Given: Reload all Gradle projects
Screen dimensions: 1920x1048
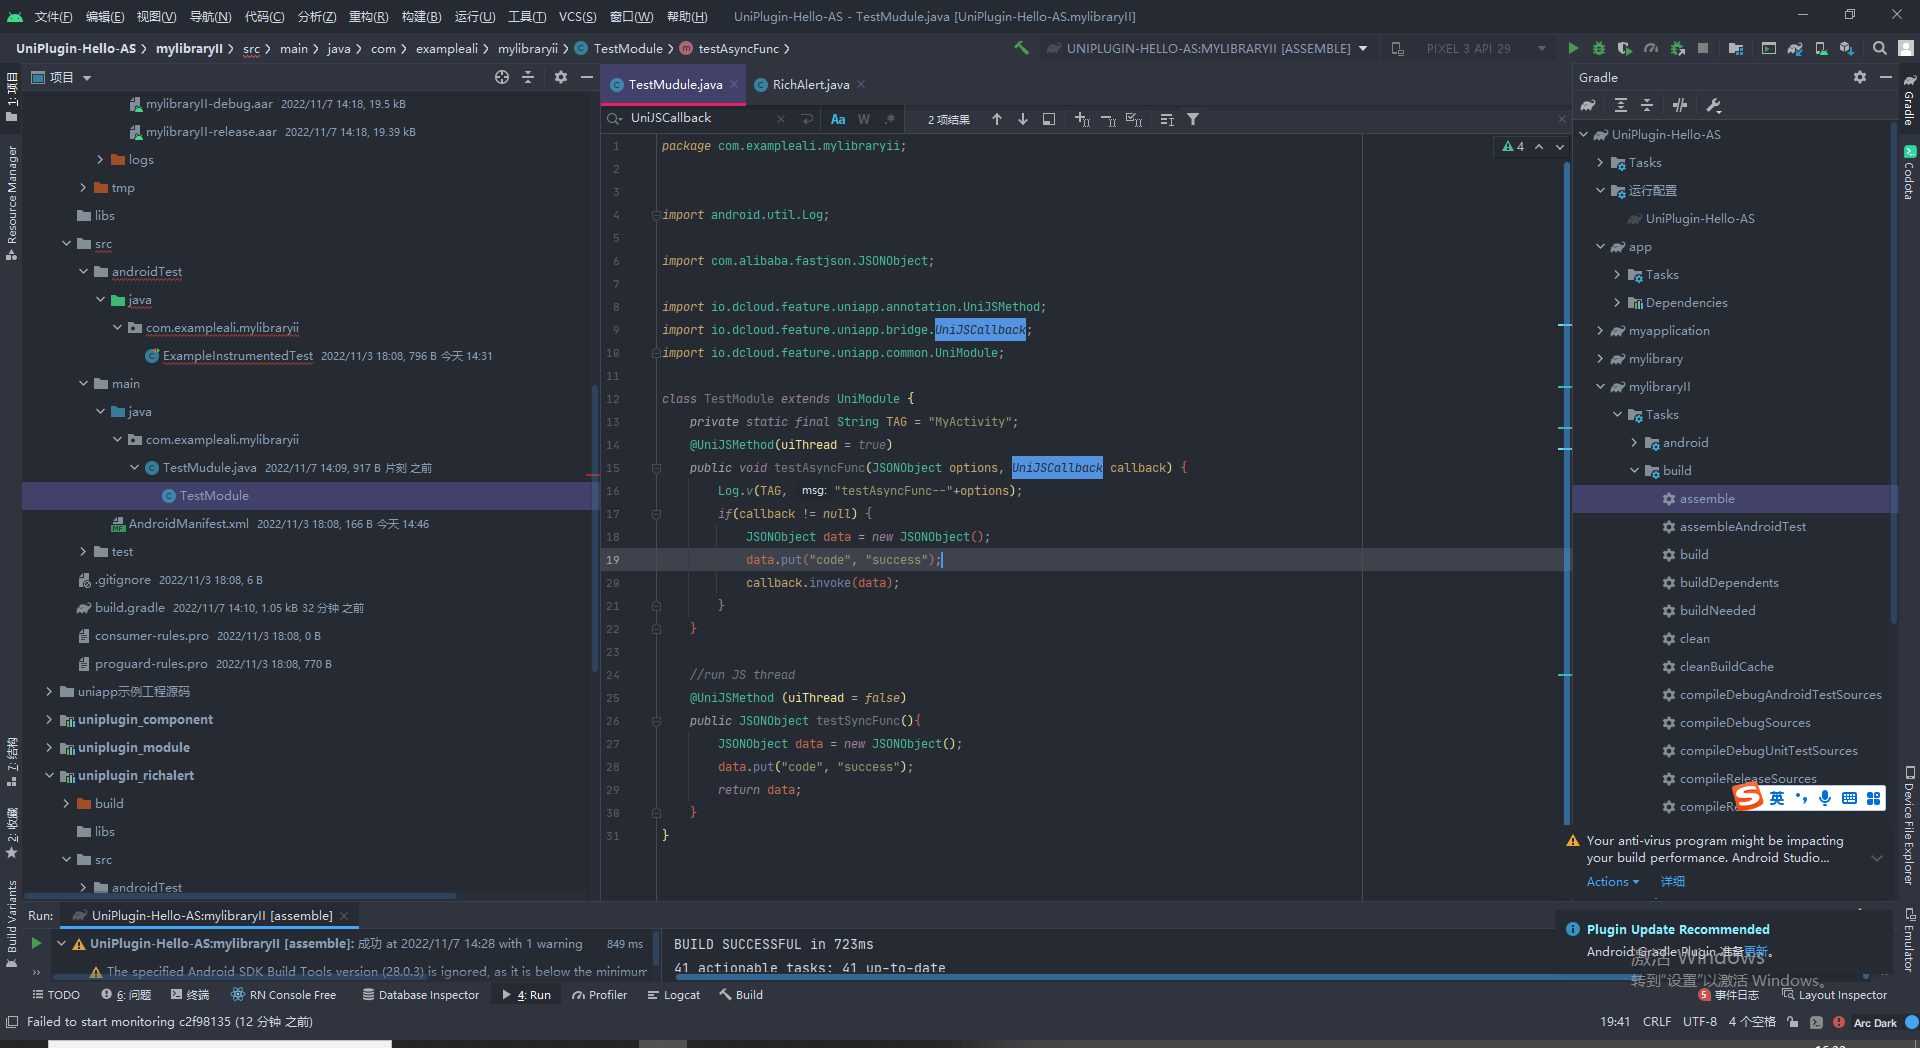Looking at the screenshot, I should (x=1588, y=106).
